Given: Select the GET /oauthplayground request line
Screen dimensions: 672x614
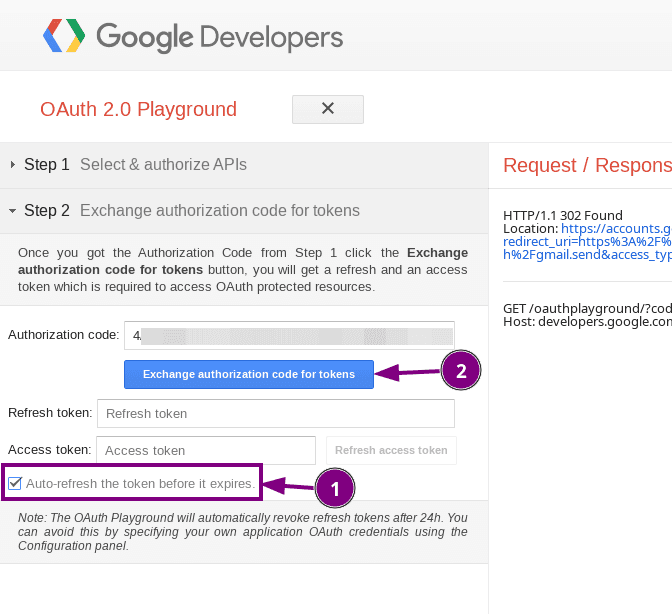Looking at the screenshot, I should pos(586,307).
